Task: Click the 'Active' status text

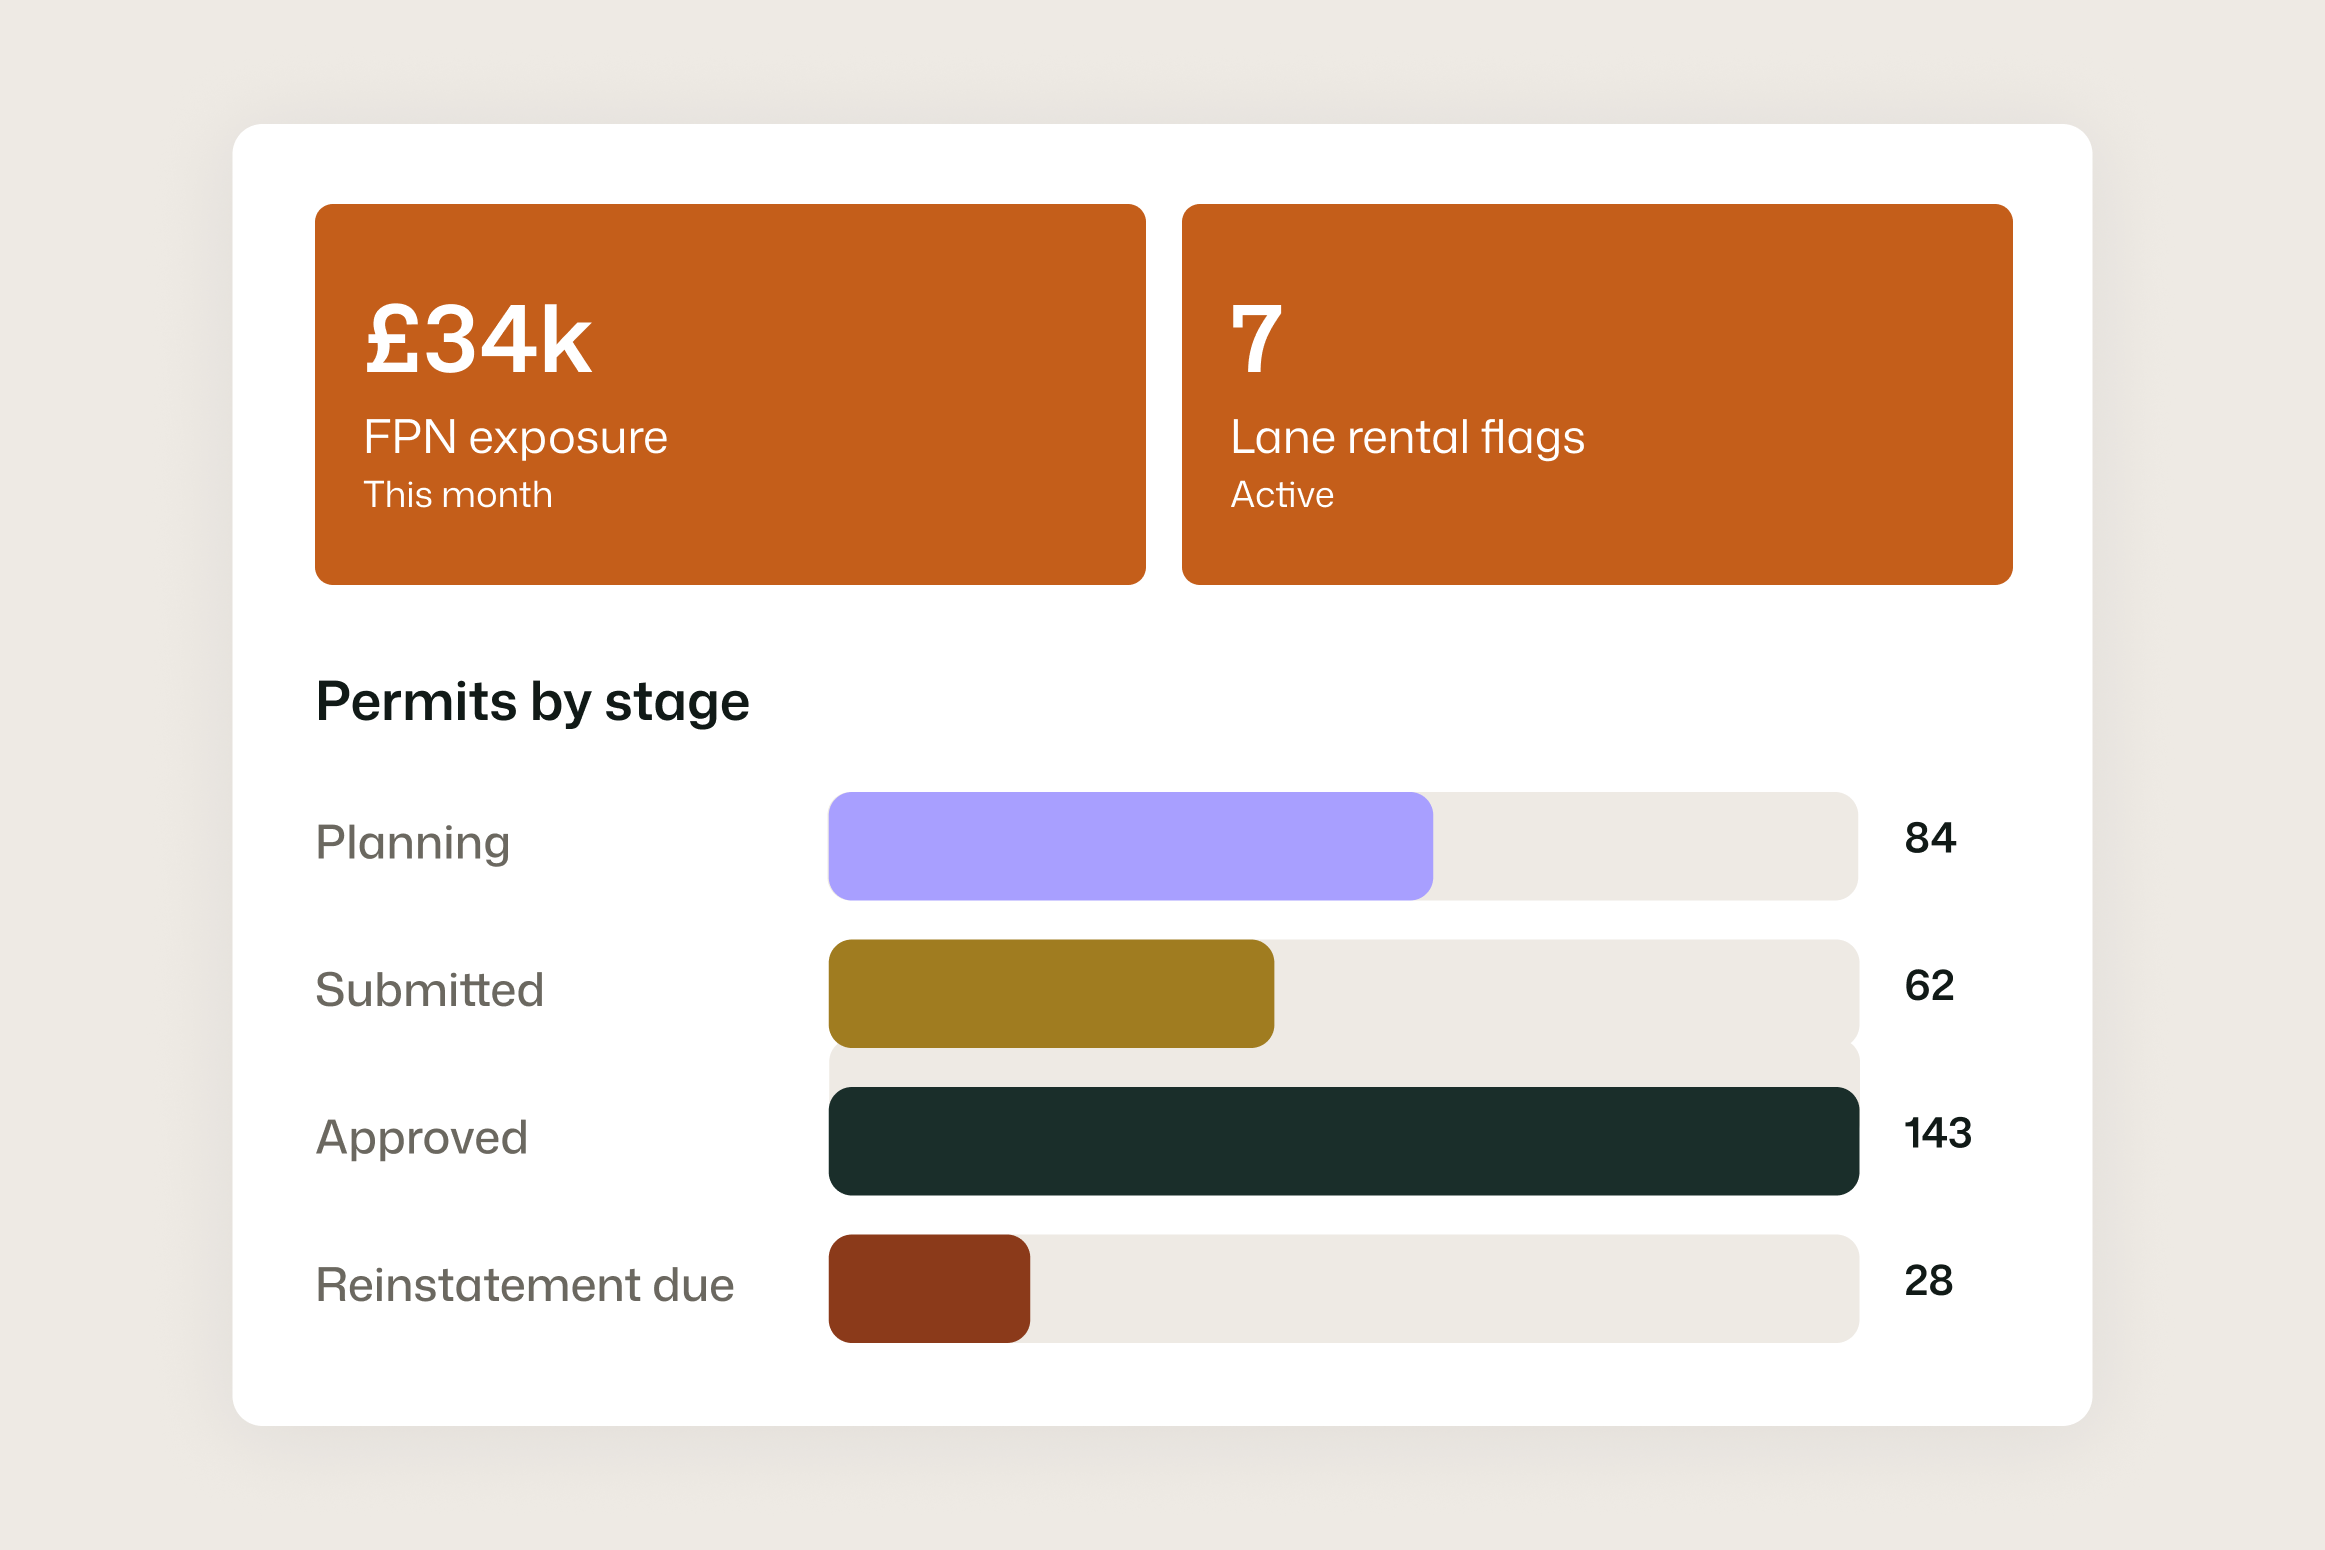Action: coord(1281,495)
